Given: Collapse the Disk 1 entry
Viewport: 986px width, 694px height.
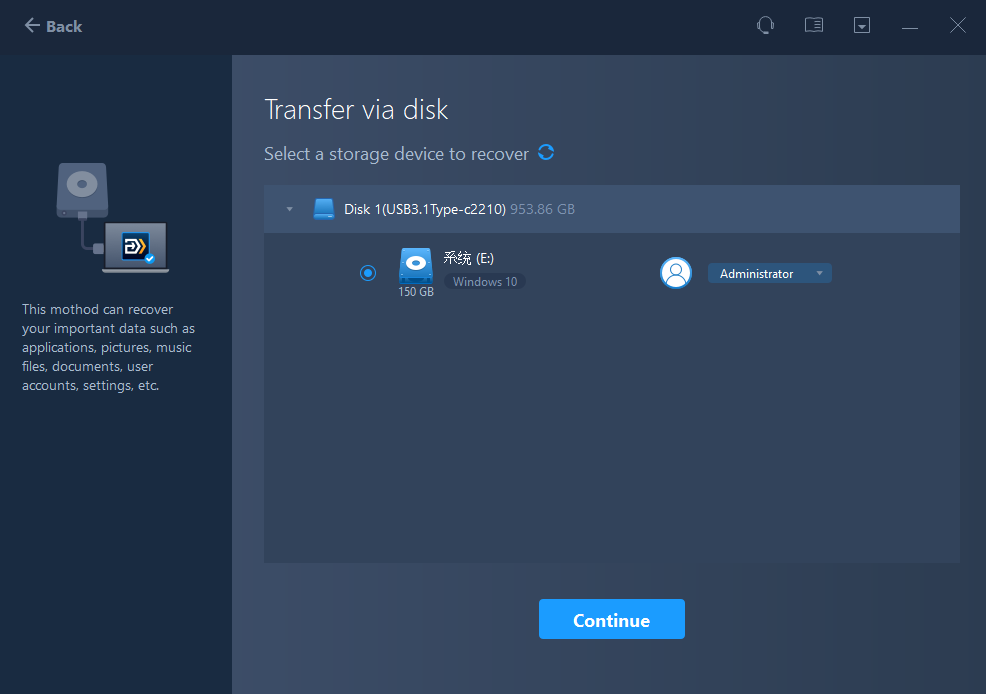Looking at the screenshot, I should pyautogui.click(x=289, y=209).
